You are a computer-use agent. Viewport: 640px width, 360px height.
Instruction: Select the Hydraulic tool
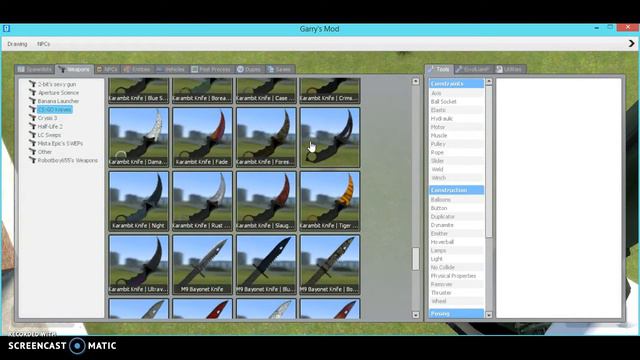(x=456, y=118)
